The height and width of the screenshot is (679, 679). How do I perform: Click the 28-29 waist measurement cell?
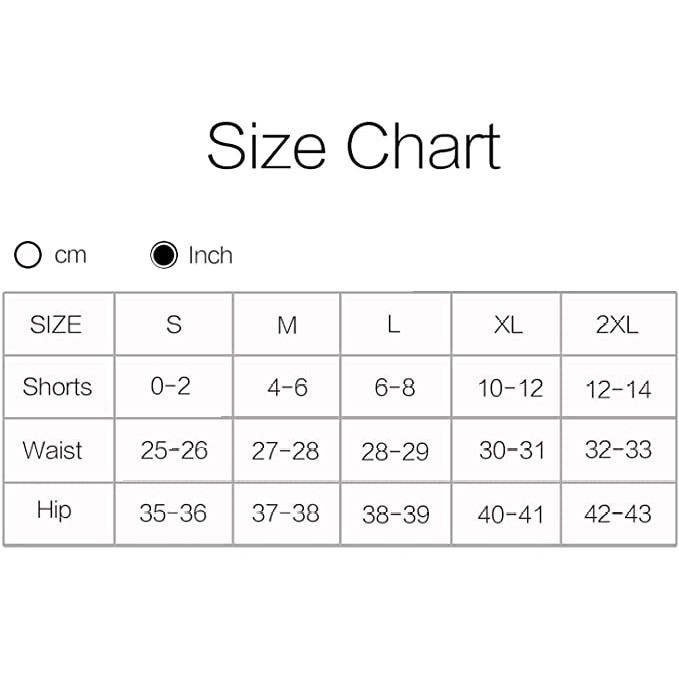click(x=395, y=452)
